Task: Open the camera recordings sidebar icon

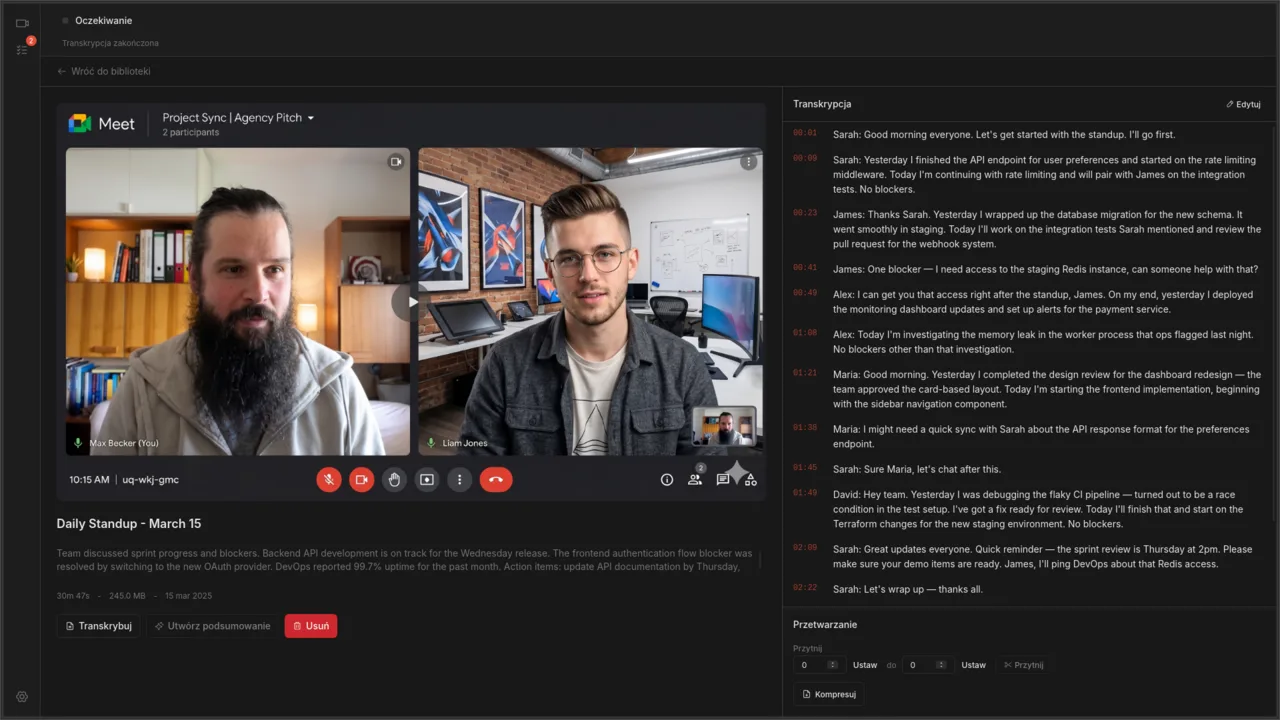Action: [22, 23]
